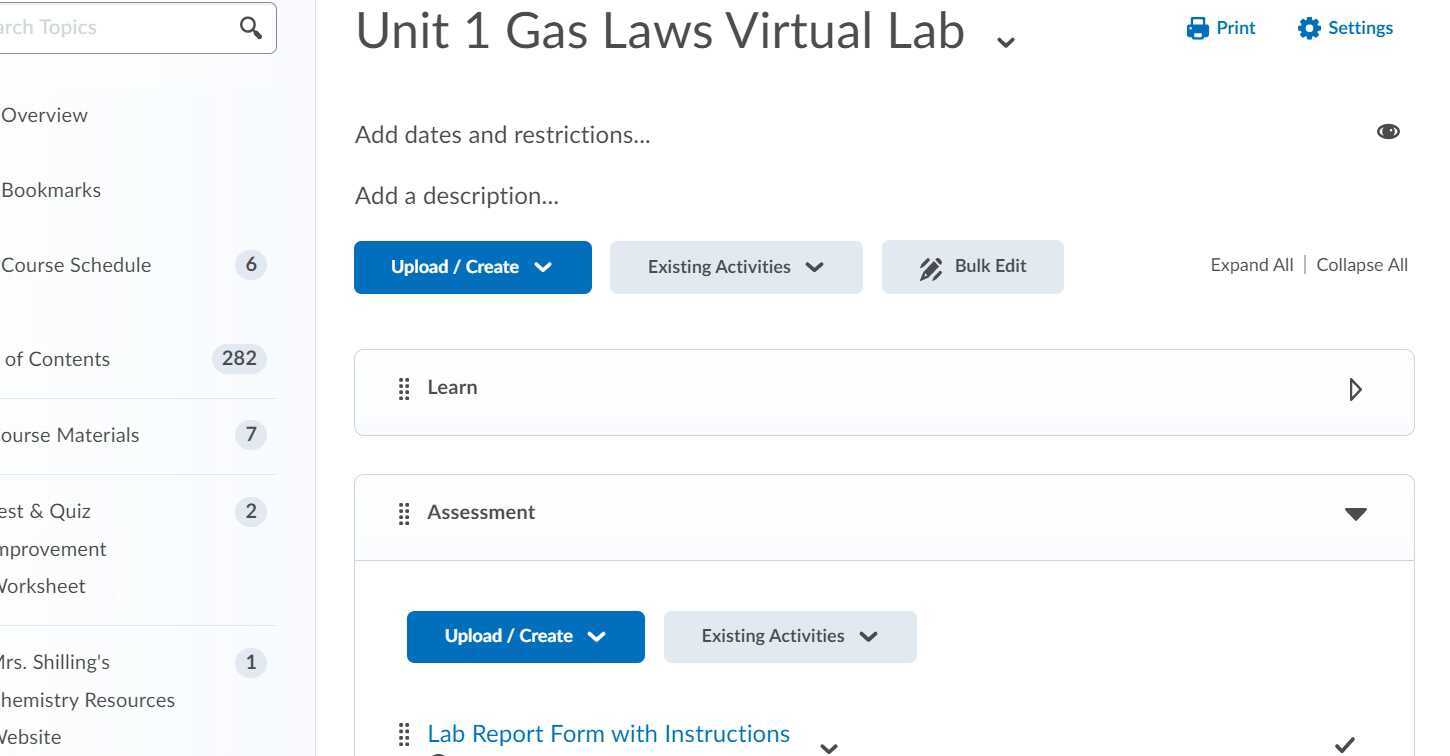Click the Print icon
Screen dimensions: 1450x756
1198,28
